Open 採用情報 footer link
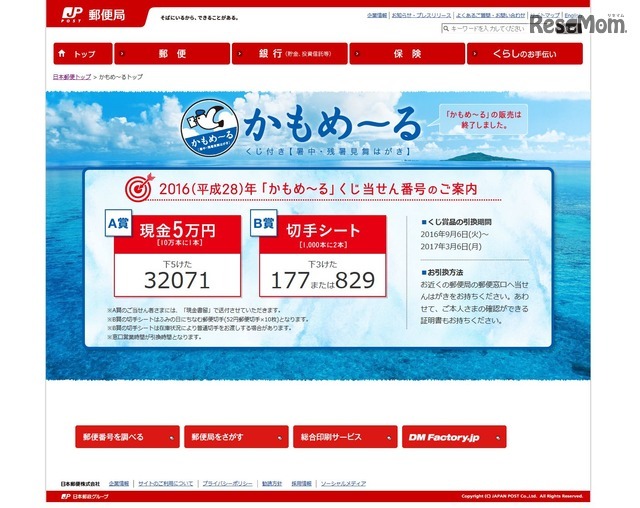The height and width of the screenshot is (508, 640). tap(301, 484)
